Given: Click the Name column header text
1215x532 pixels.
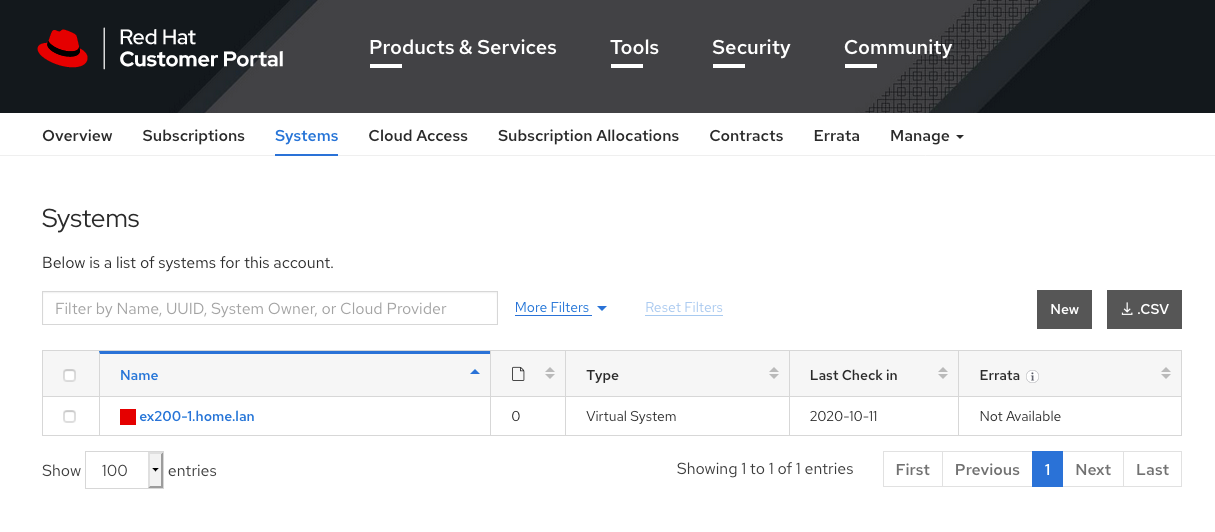Looking at the screenshot, I should point(139,375).
